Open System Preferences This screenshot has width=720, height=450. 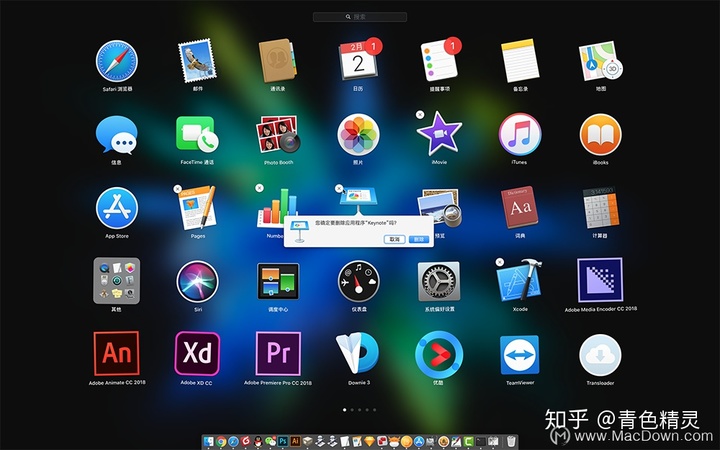(439, 281)
